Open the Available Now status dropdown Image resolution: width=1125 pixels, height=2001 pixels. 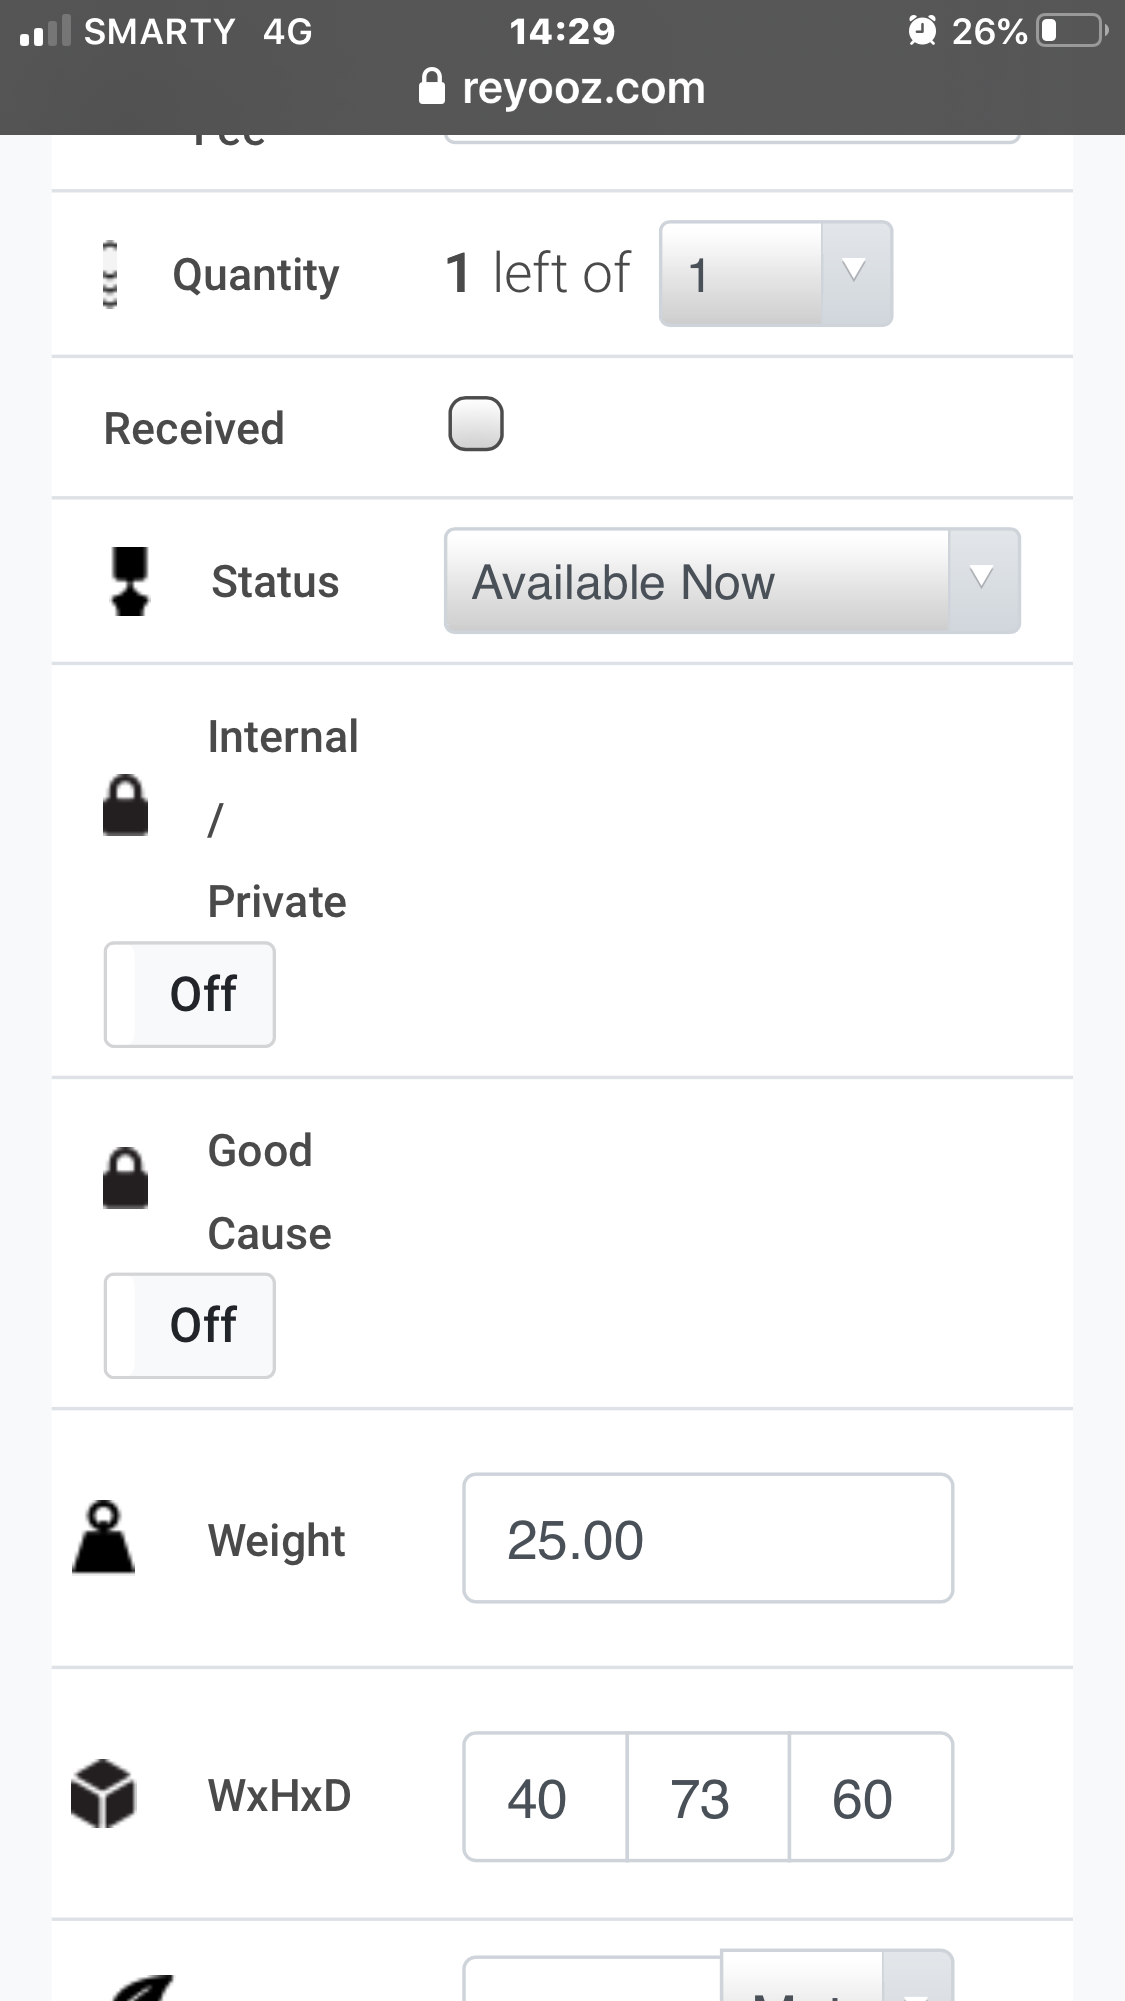[732, 581]
